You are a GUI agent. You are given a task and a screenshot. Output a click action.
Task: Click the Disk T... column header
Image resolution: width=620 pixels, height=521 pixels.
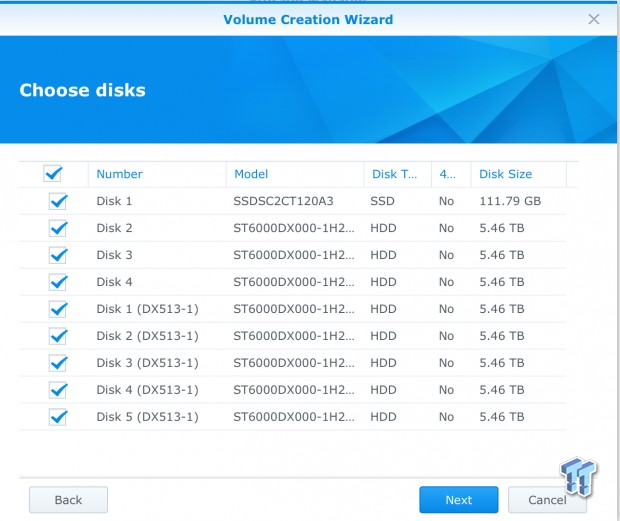[x=397, y=174]
